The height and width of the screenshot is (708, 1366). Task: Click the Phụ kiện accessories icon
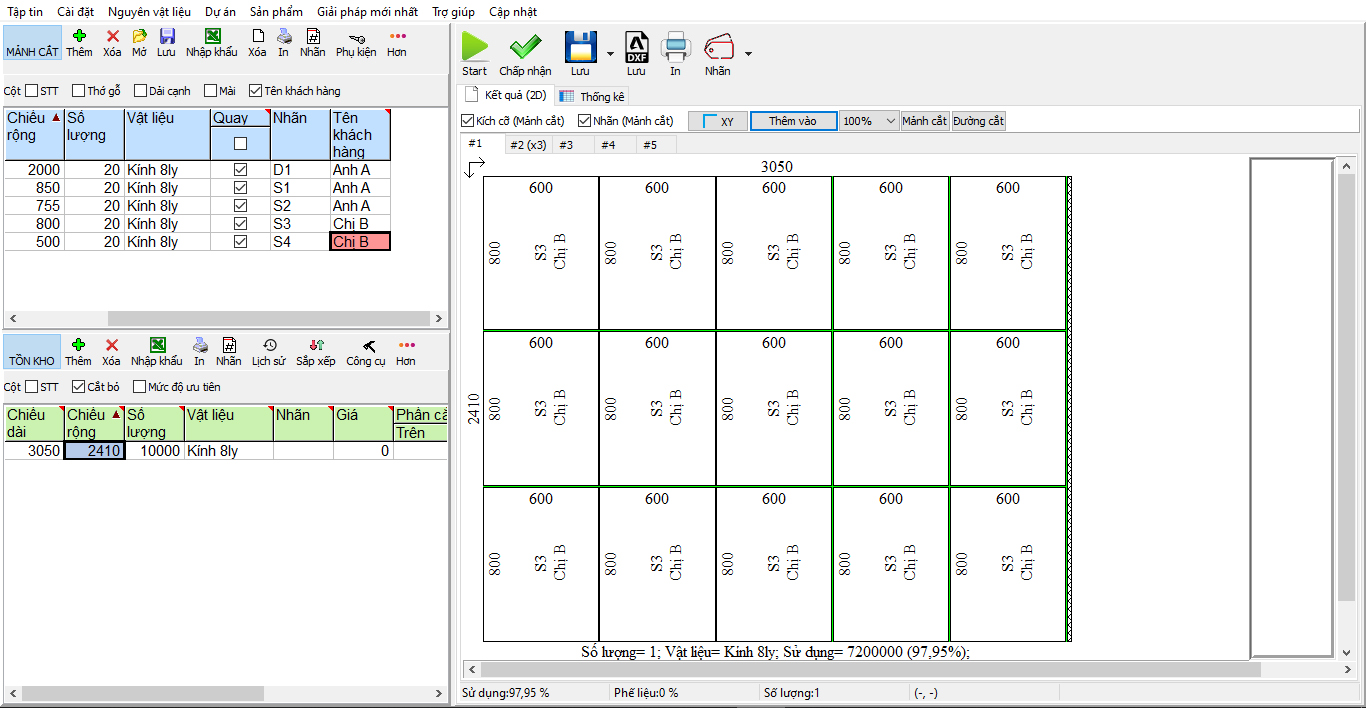click(x=356, y=36)
